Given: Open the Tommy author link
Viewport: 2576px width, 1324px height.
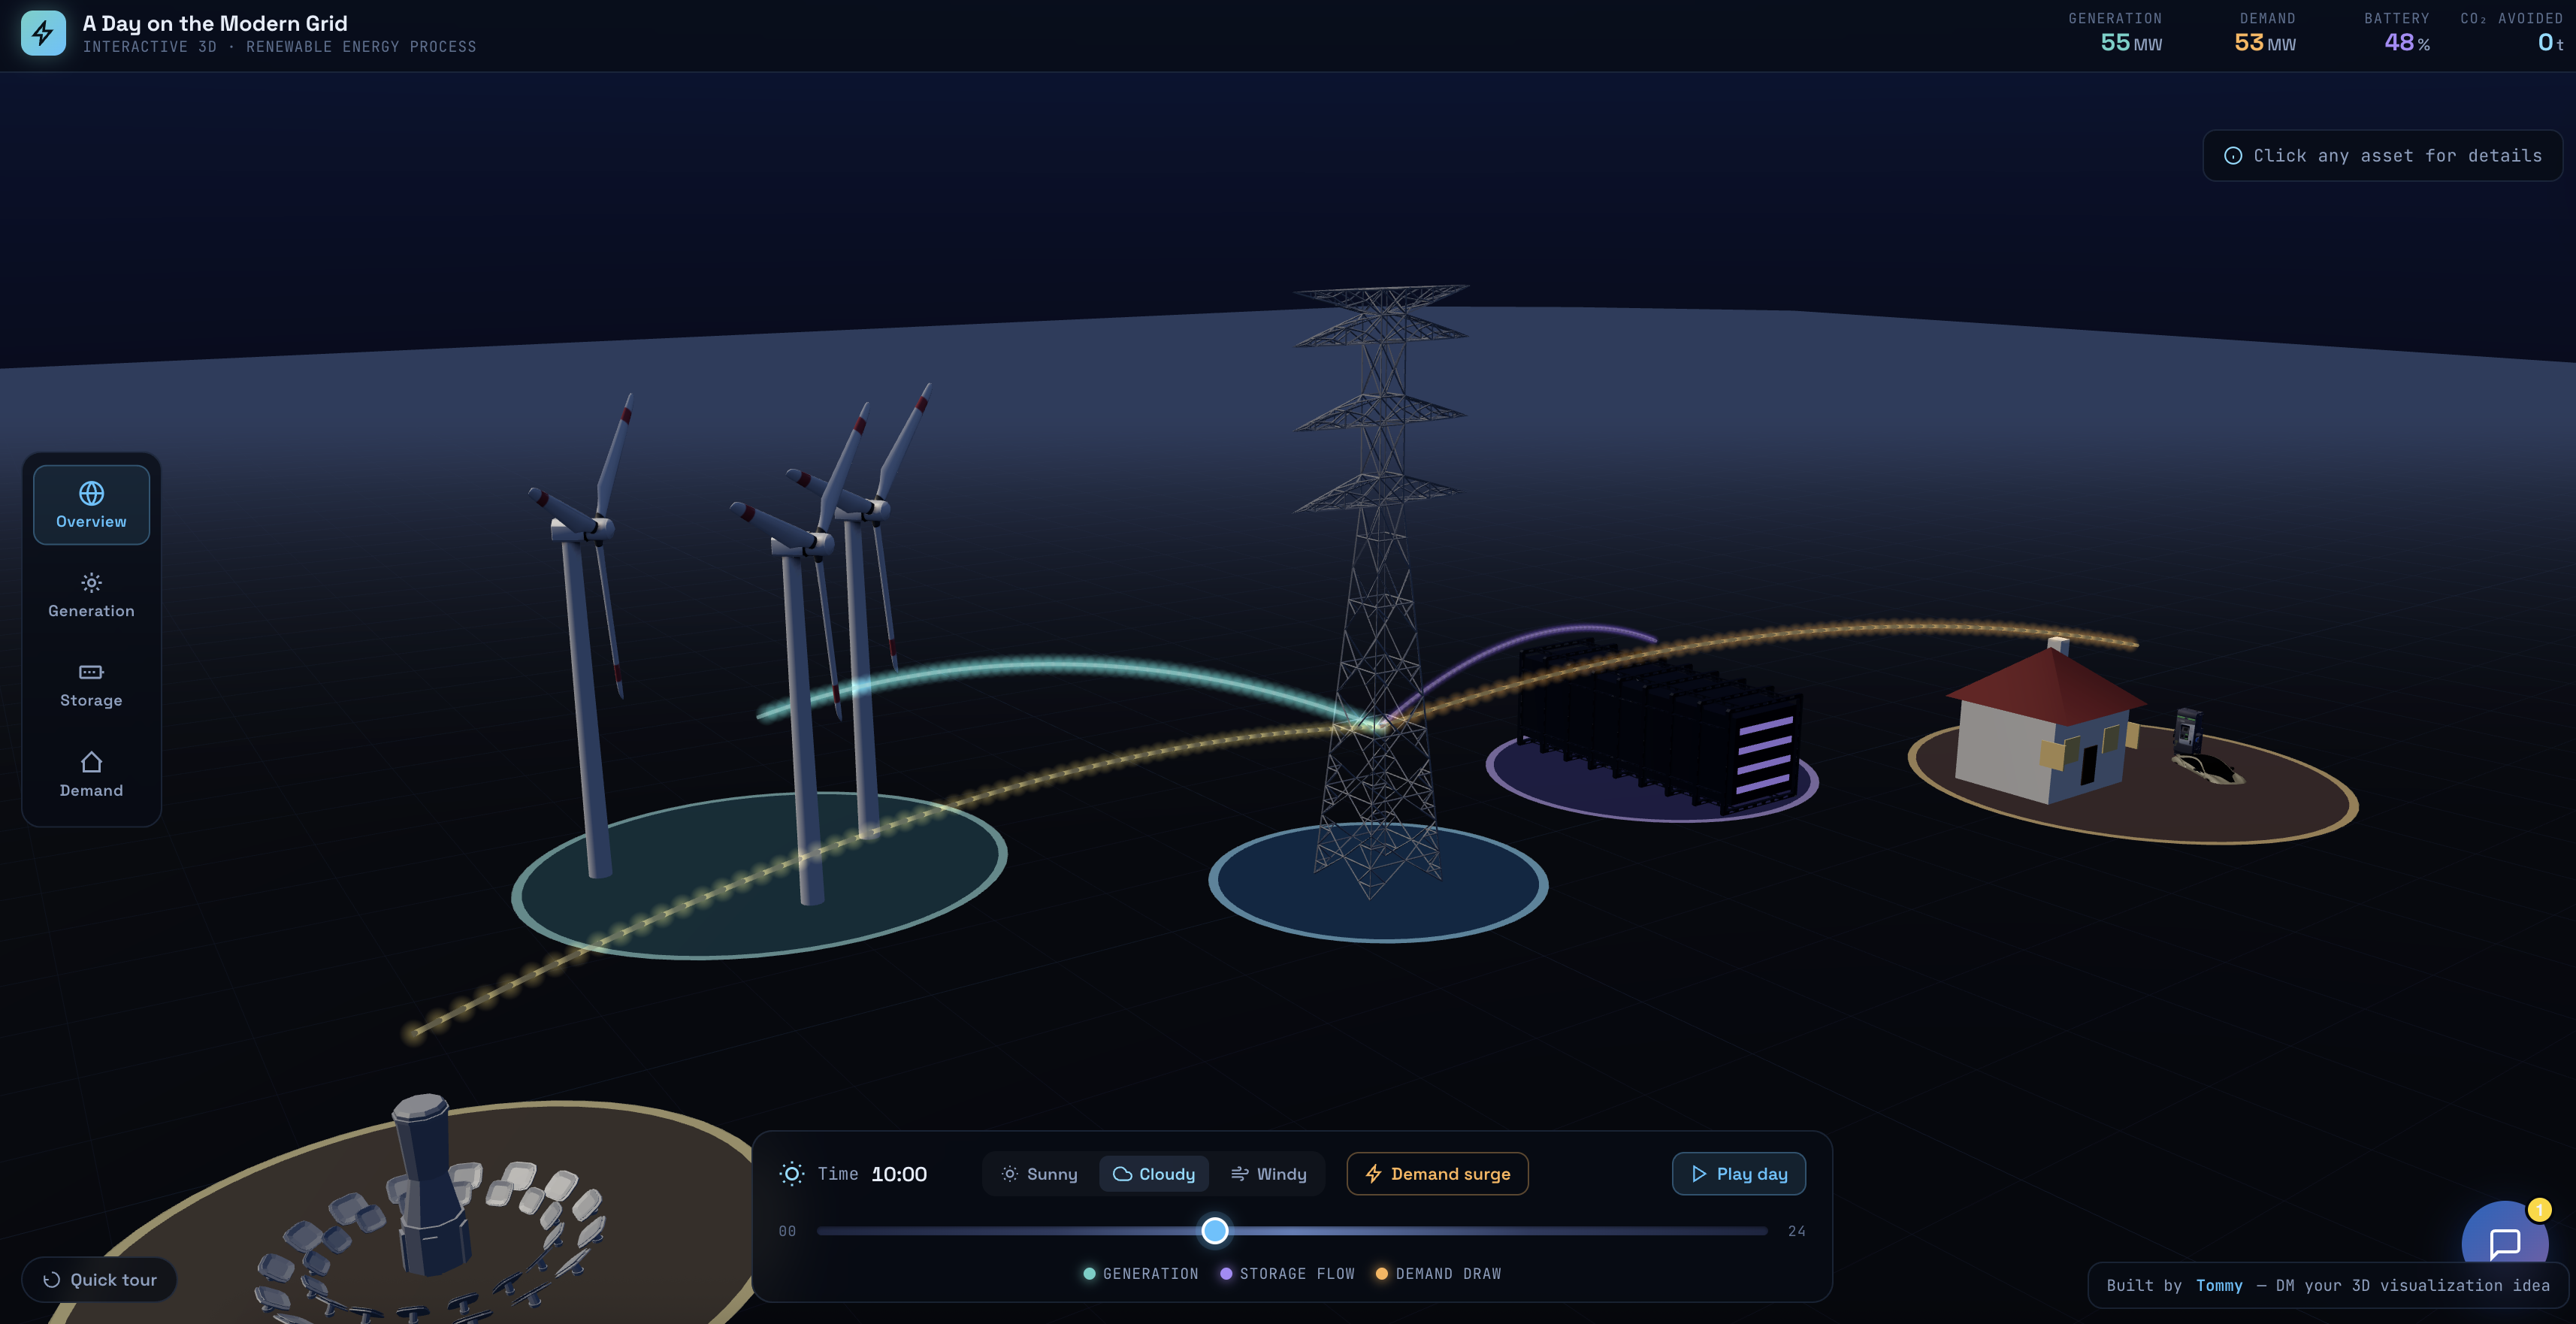Looking at the screenshot, I should point(2219,1286).
